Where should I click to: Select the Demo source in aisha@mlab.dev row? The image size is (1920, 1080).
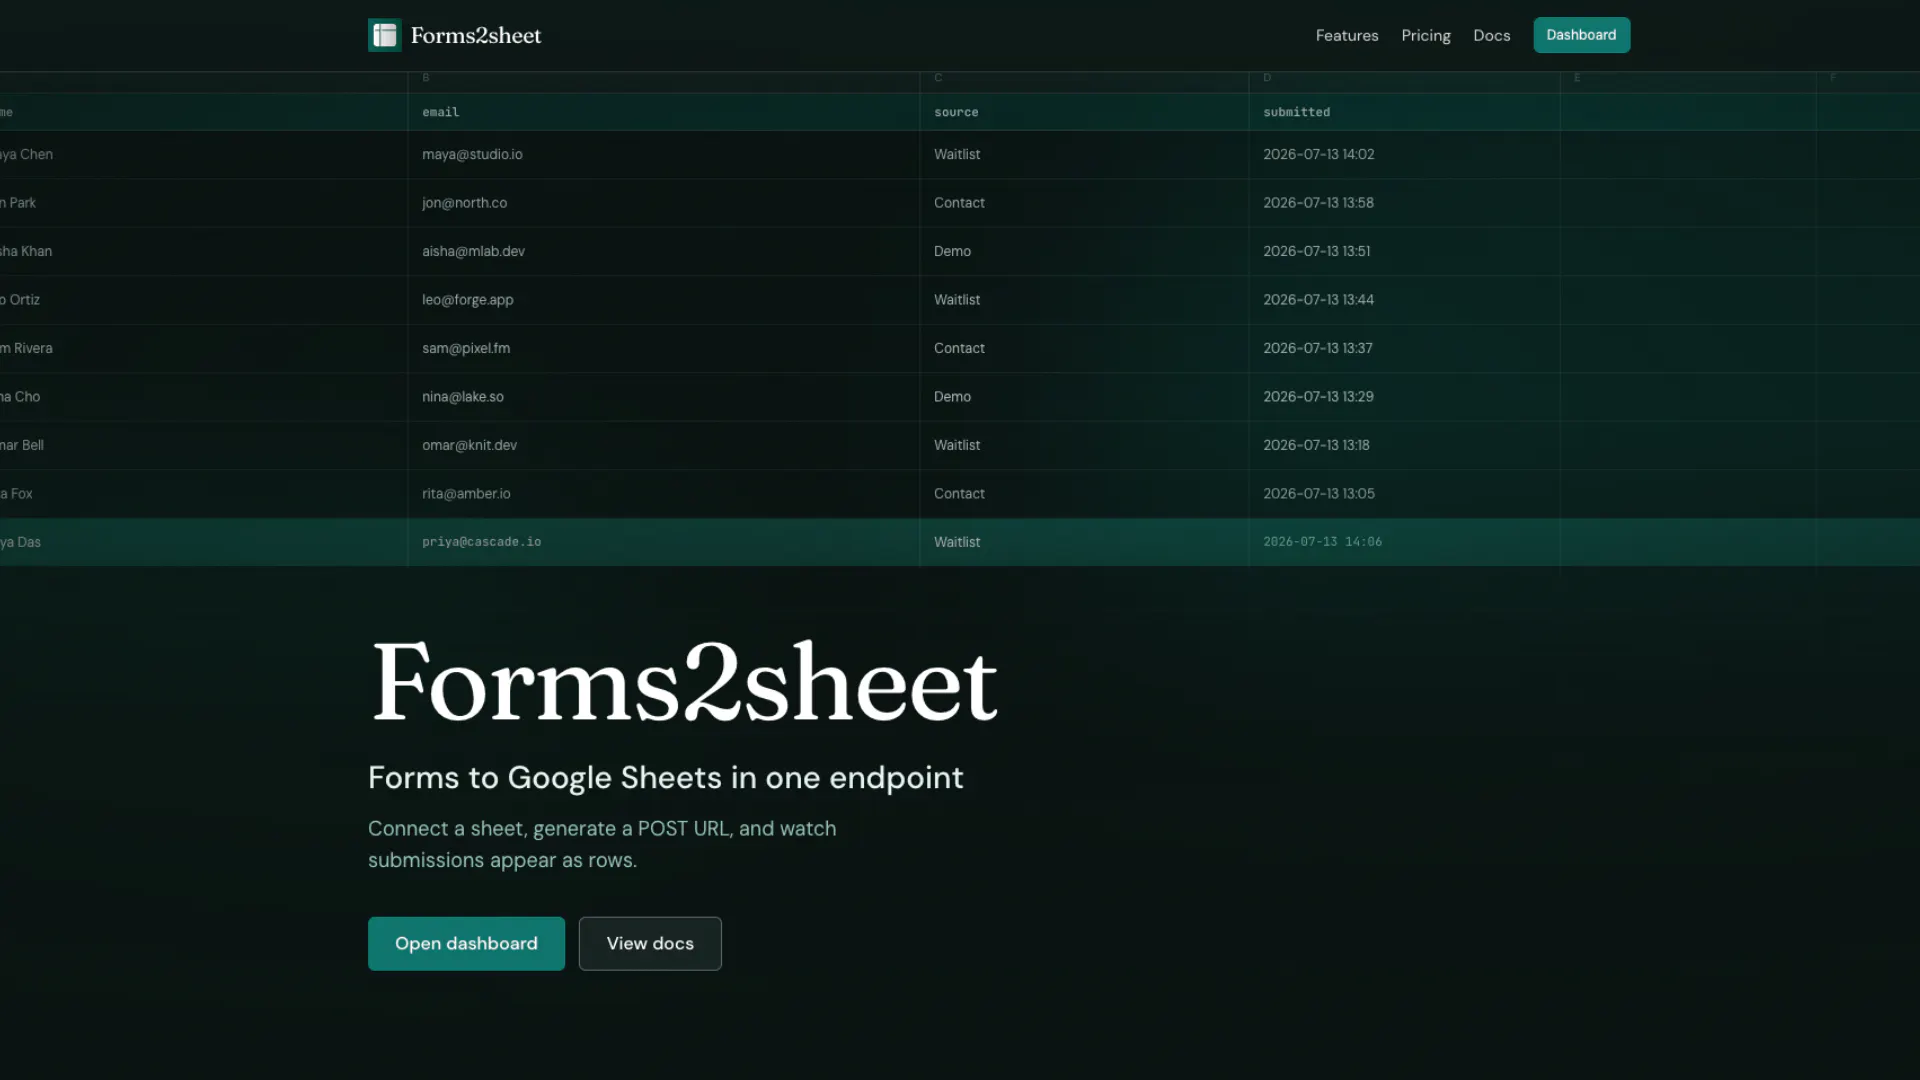(1084, 251)
